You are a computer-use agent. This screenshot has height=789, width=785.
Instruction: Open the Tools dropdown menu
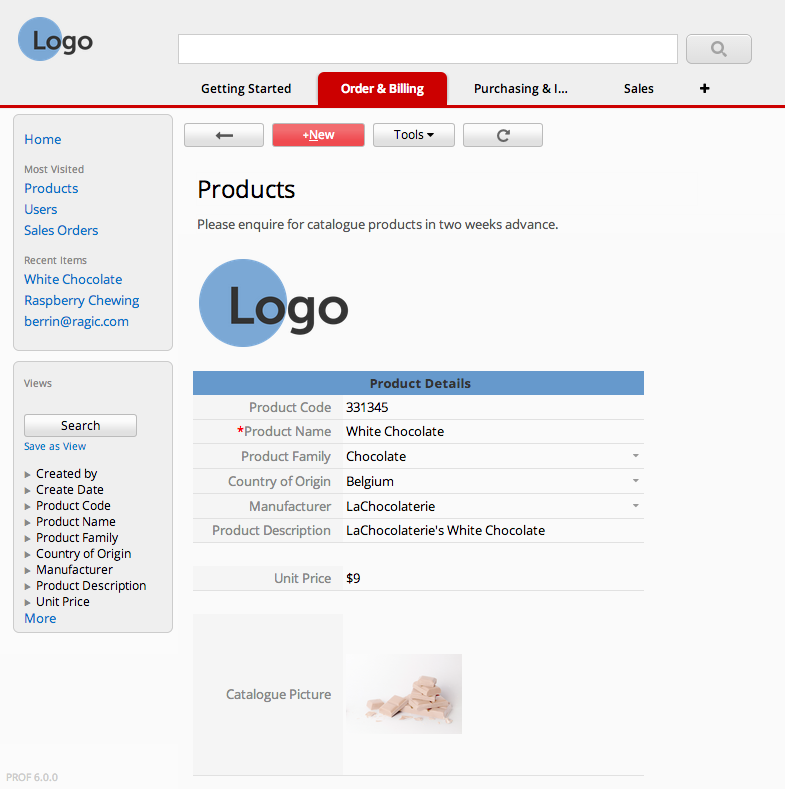tap(414, 135)
